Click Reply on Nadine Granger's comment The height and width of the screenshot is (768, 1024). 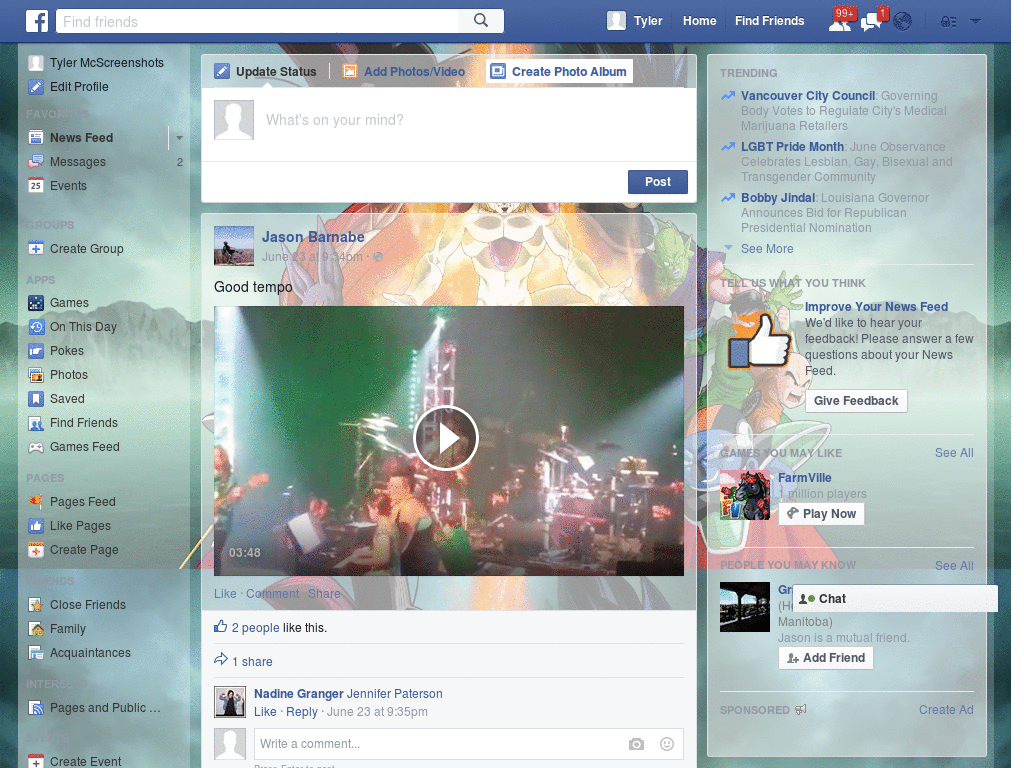coord(302,712)
